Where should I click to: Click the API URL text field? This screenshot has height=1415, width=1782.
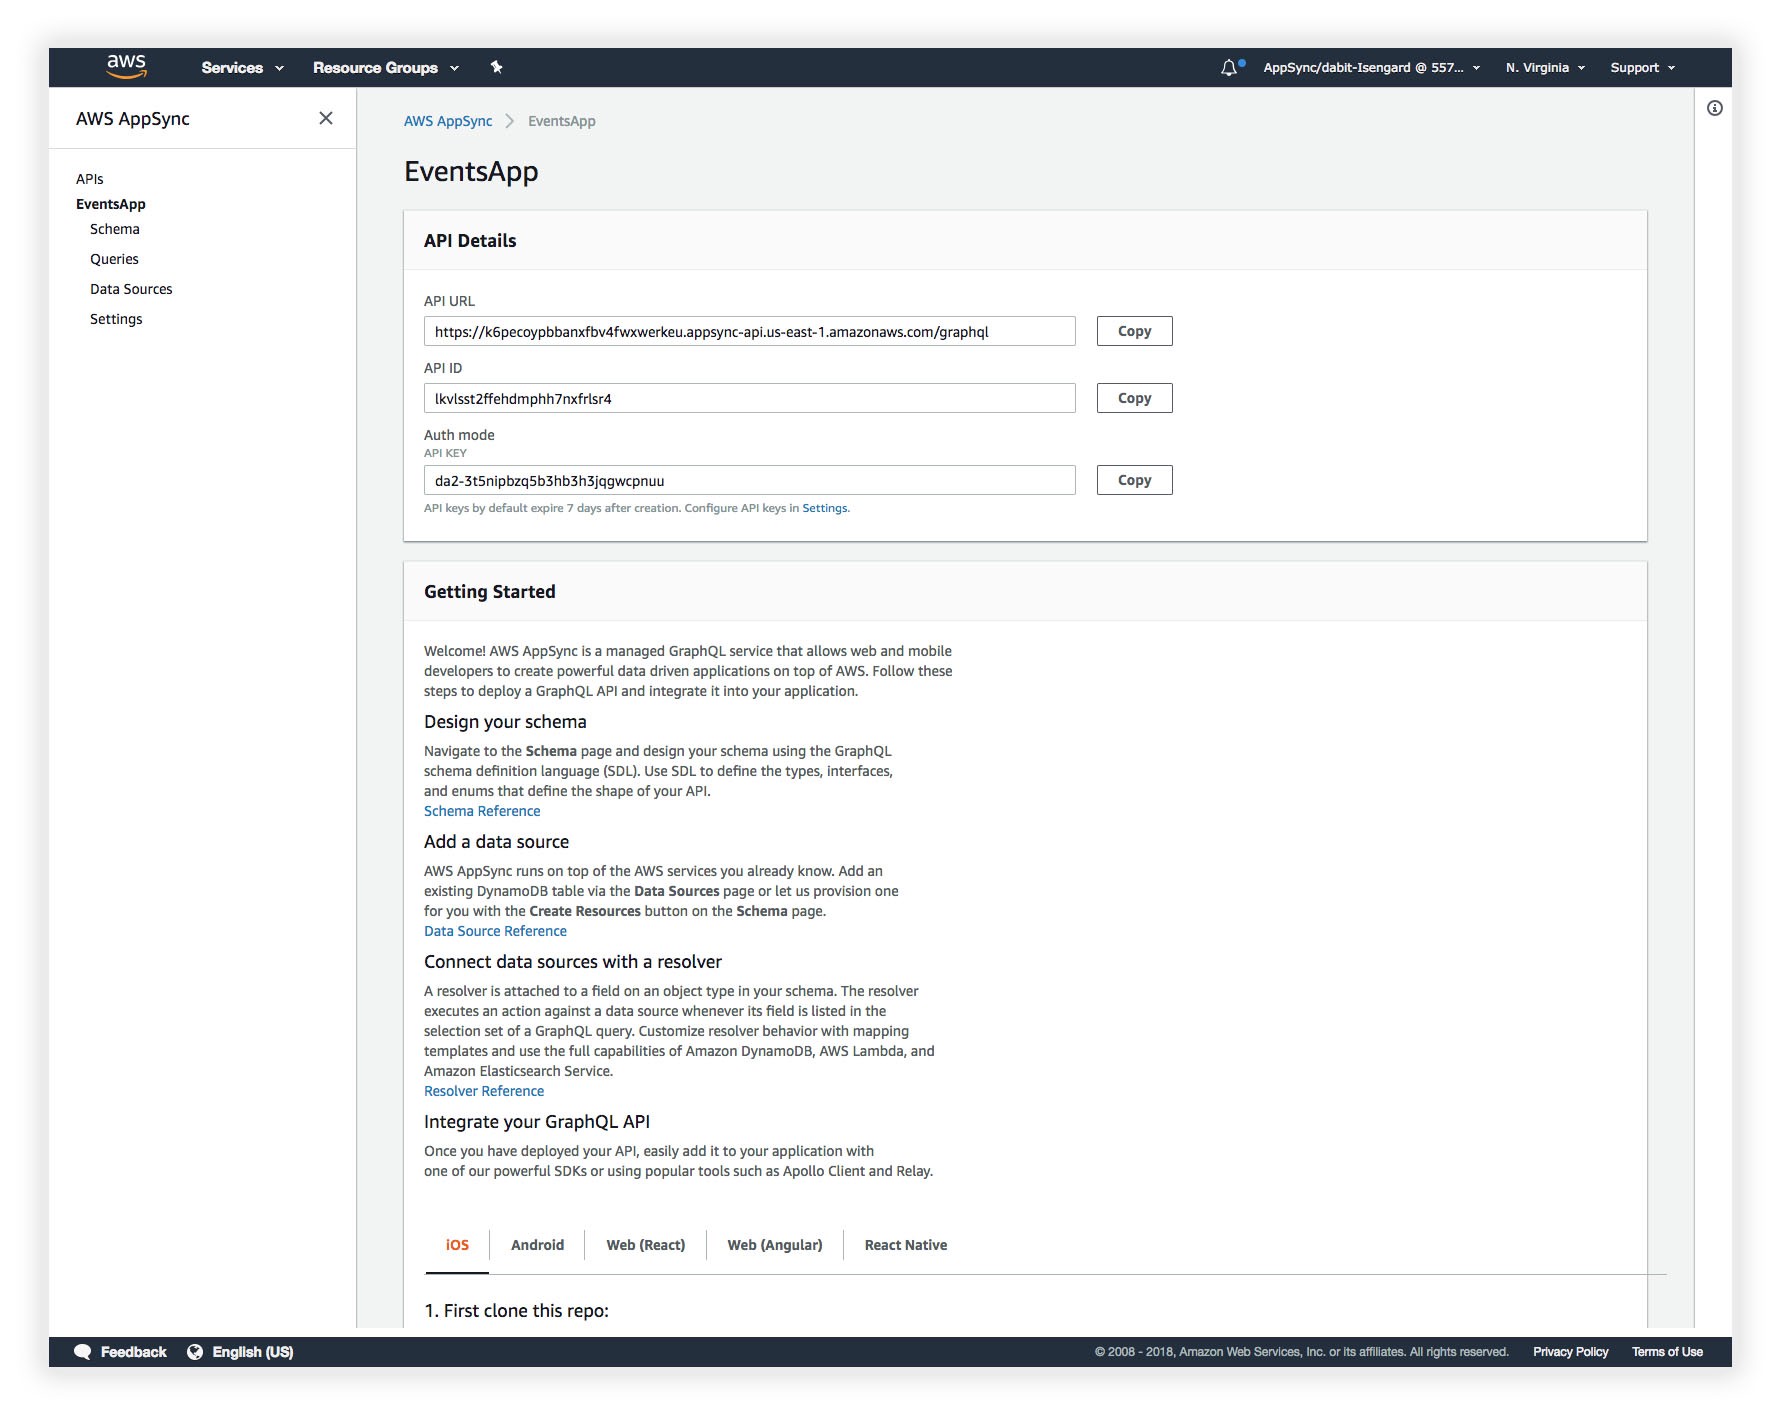(x=750, y=331)
